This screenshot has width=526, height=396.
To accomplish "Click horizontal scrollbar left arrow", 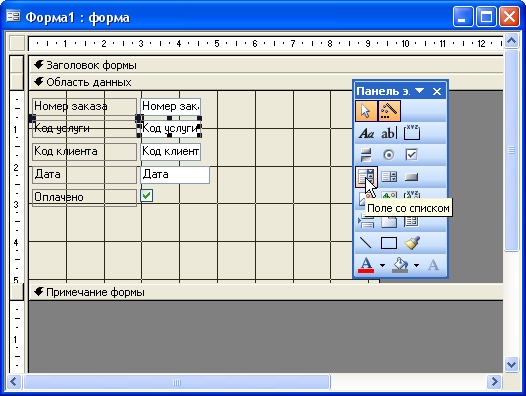I will pyautogui.click(x=14, y=382).
